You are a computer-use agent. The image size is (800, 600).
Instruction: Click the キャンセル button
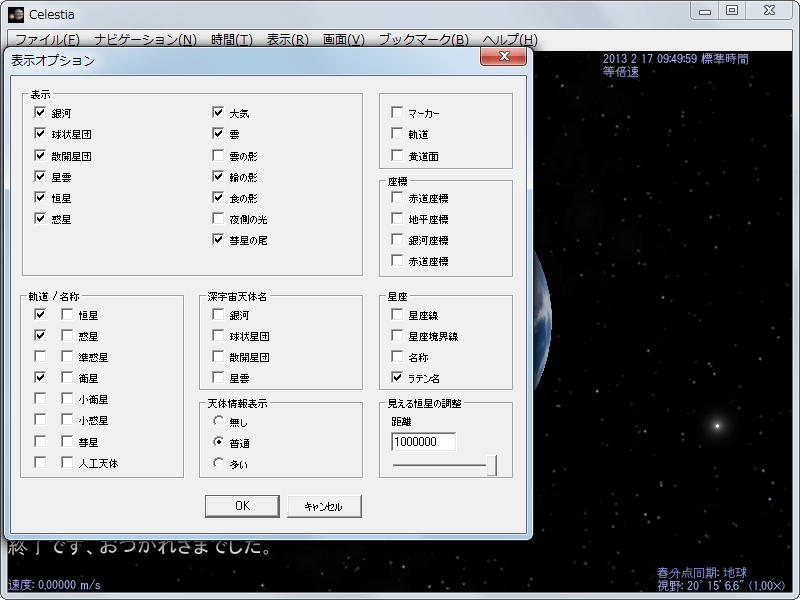click(323, 506)
